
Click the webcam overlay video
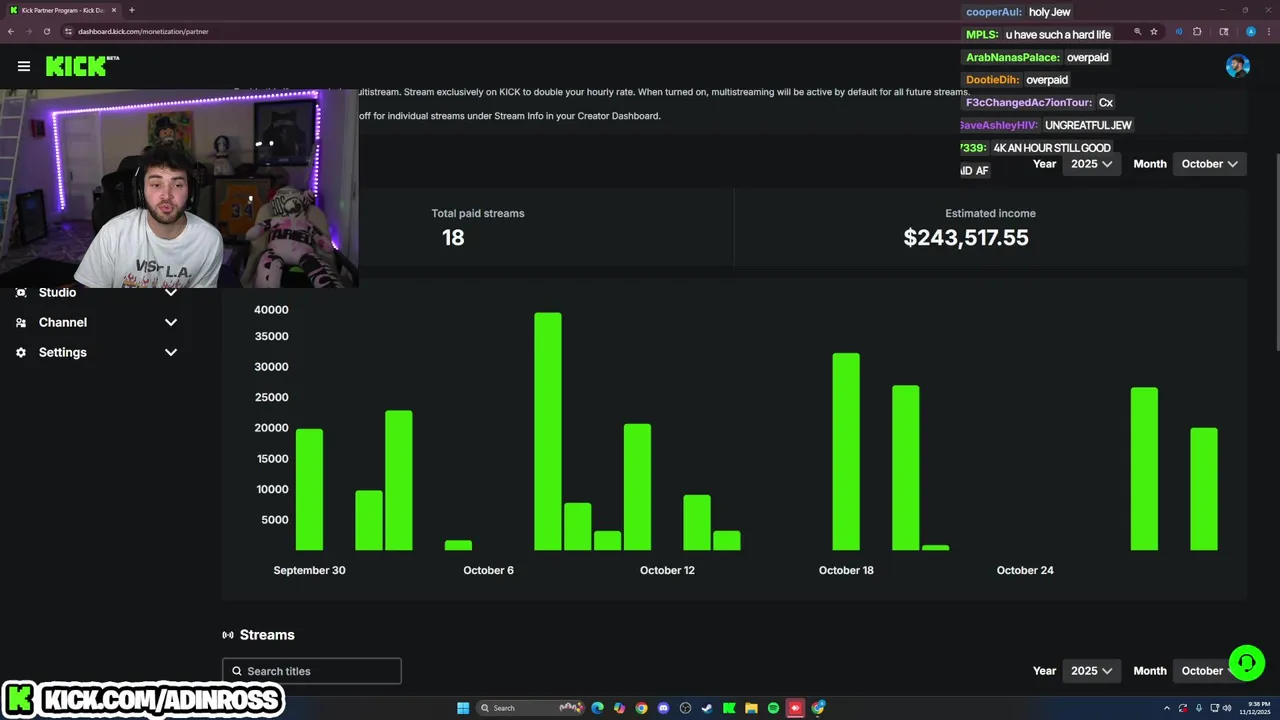pos(179,188)
